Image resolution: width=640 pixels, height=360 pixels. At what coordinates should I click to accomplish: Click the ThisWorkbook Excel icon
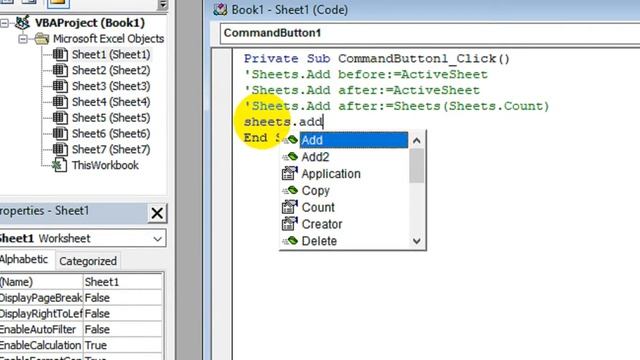click(x=60, y=165)
